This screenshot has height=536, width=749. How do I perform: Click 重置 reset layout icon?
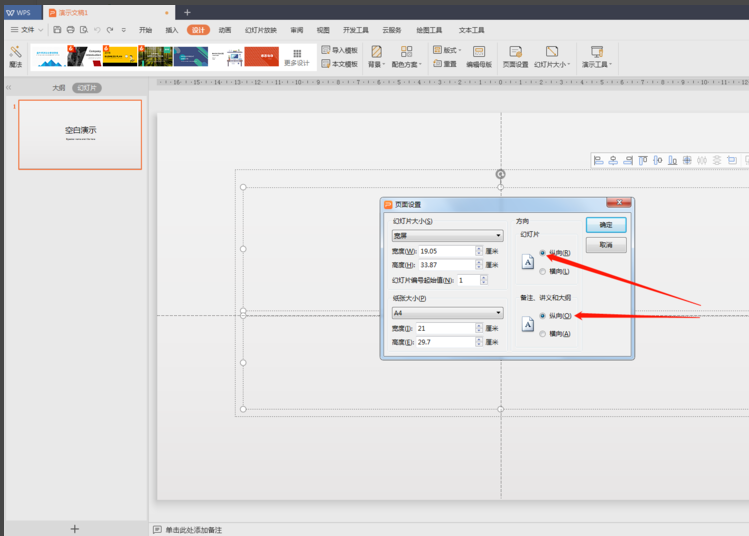[445, 64]
